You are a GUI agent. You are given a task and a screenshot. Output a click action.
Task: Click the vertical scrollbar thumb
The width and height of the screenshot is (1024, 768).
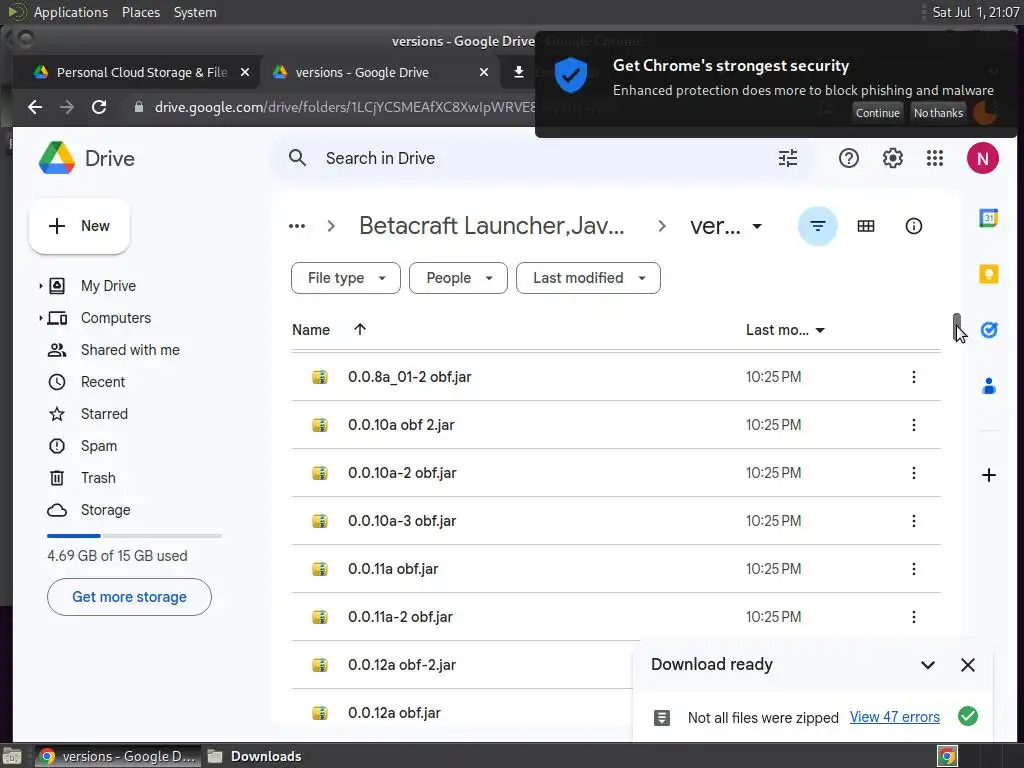point(956,327)
